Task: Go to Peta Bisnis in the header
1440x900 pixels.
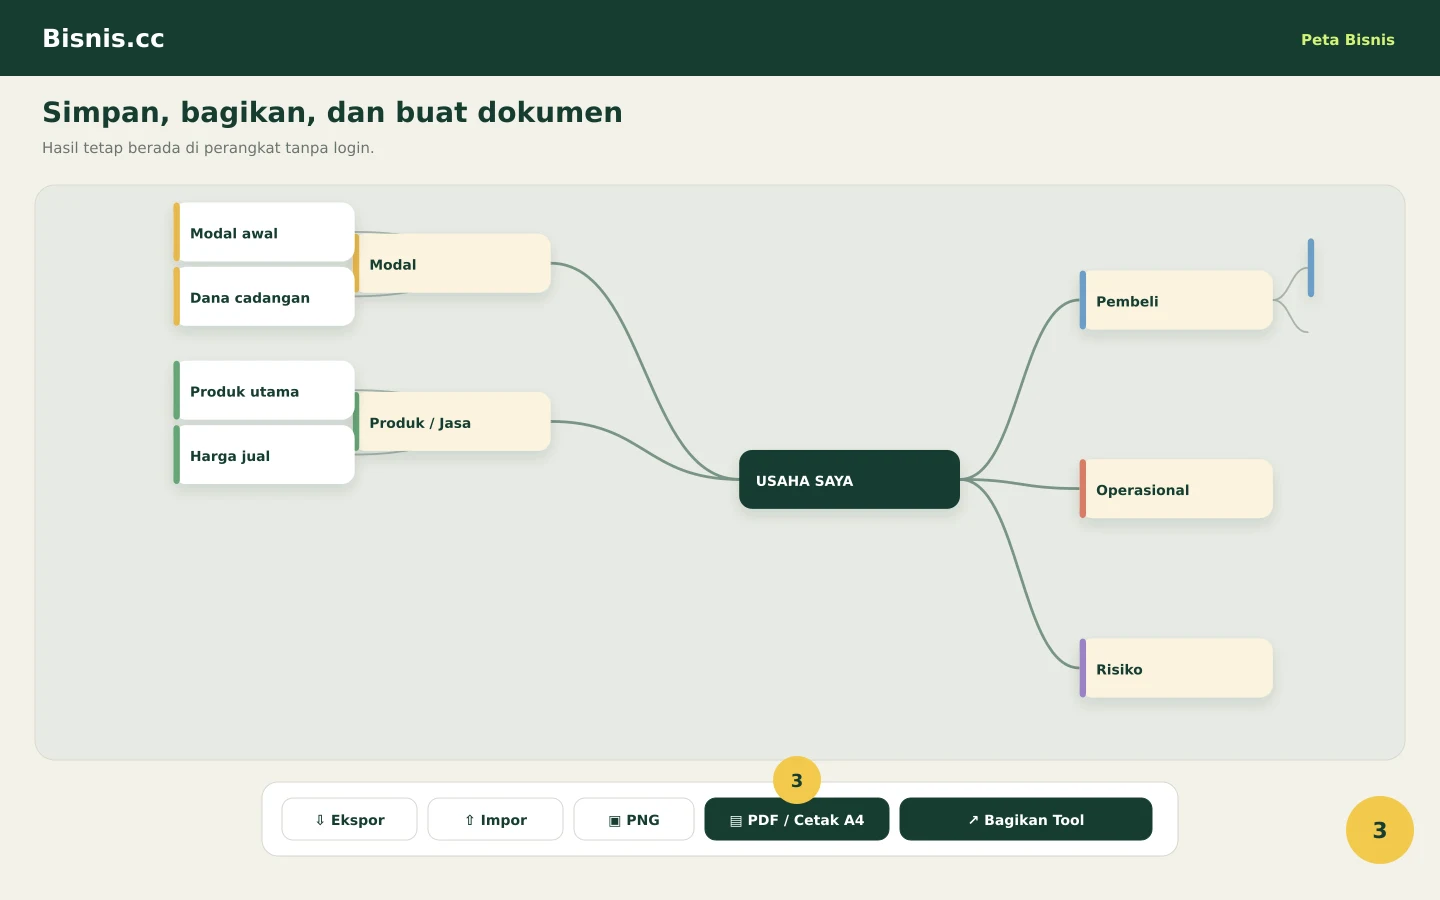Action: click(x=1347, y=40)
